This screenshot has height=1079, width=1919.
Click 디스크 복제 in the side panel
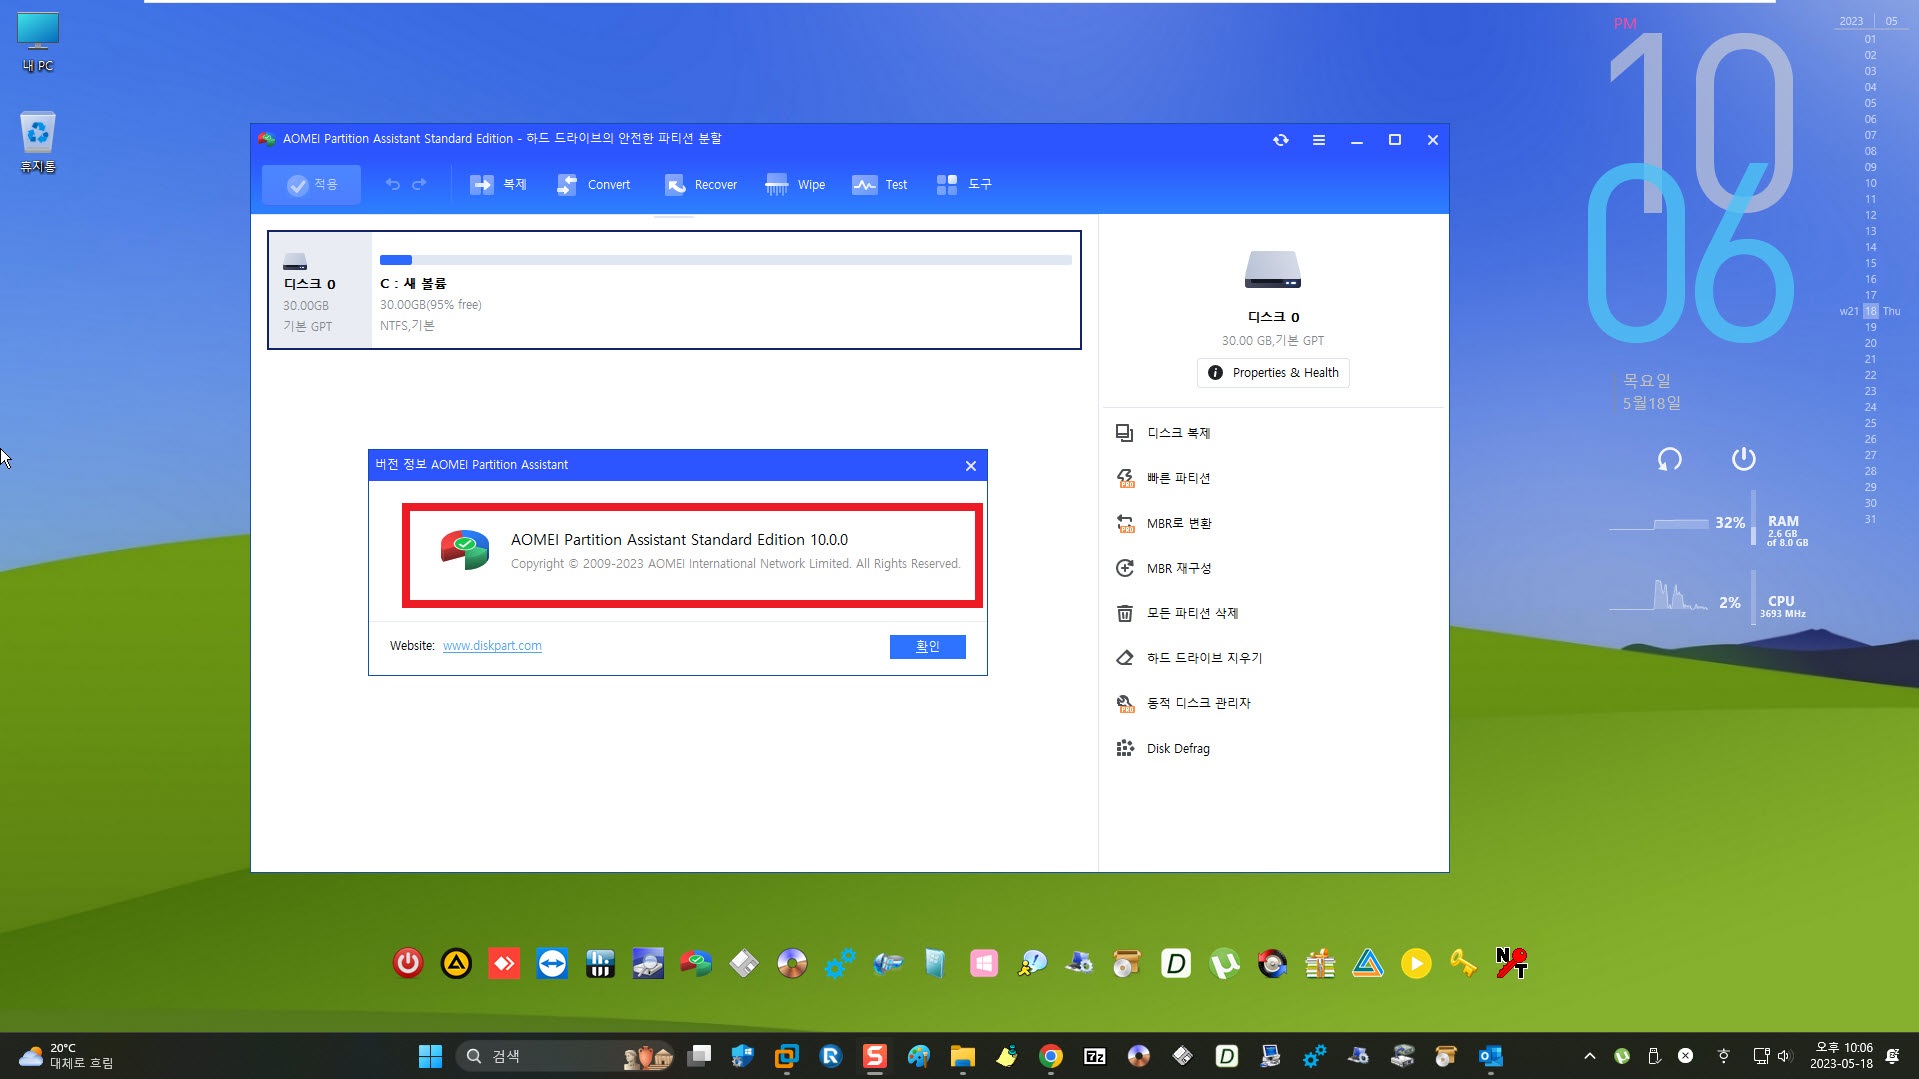tap(1163, 433)
